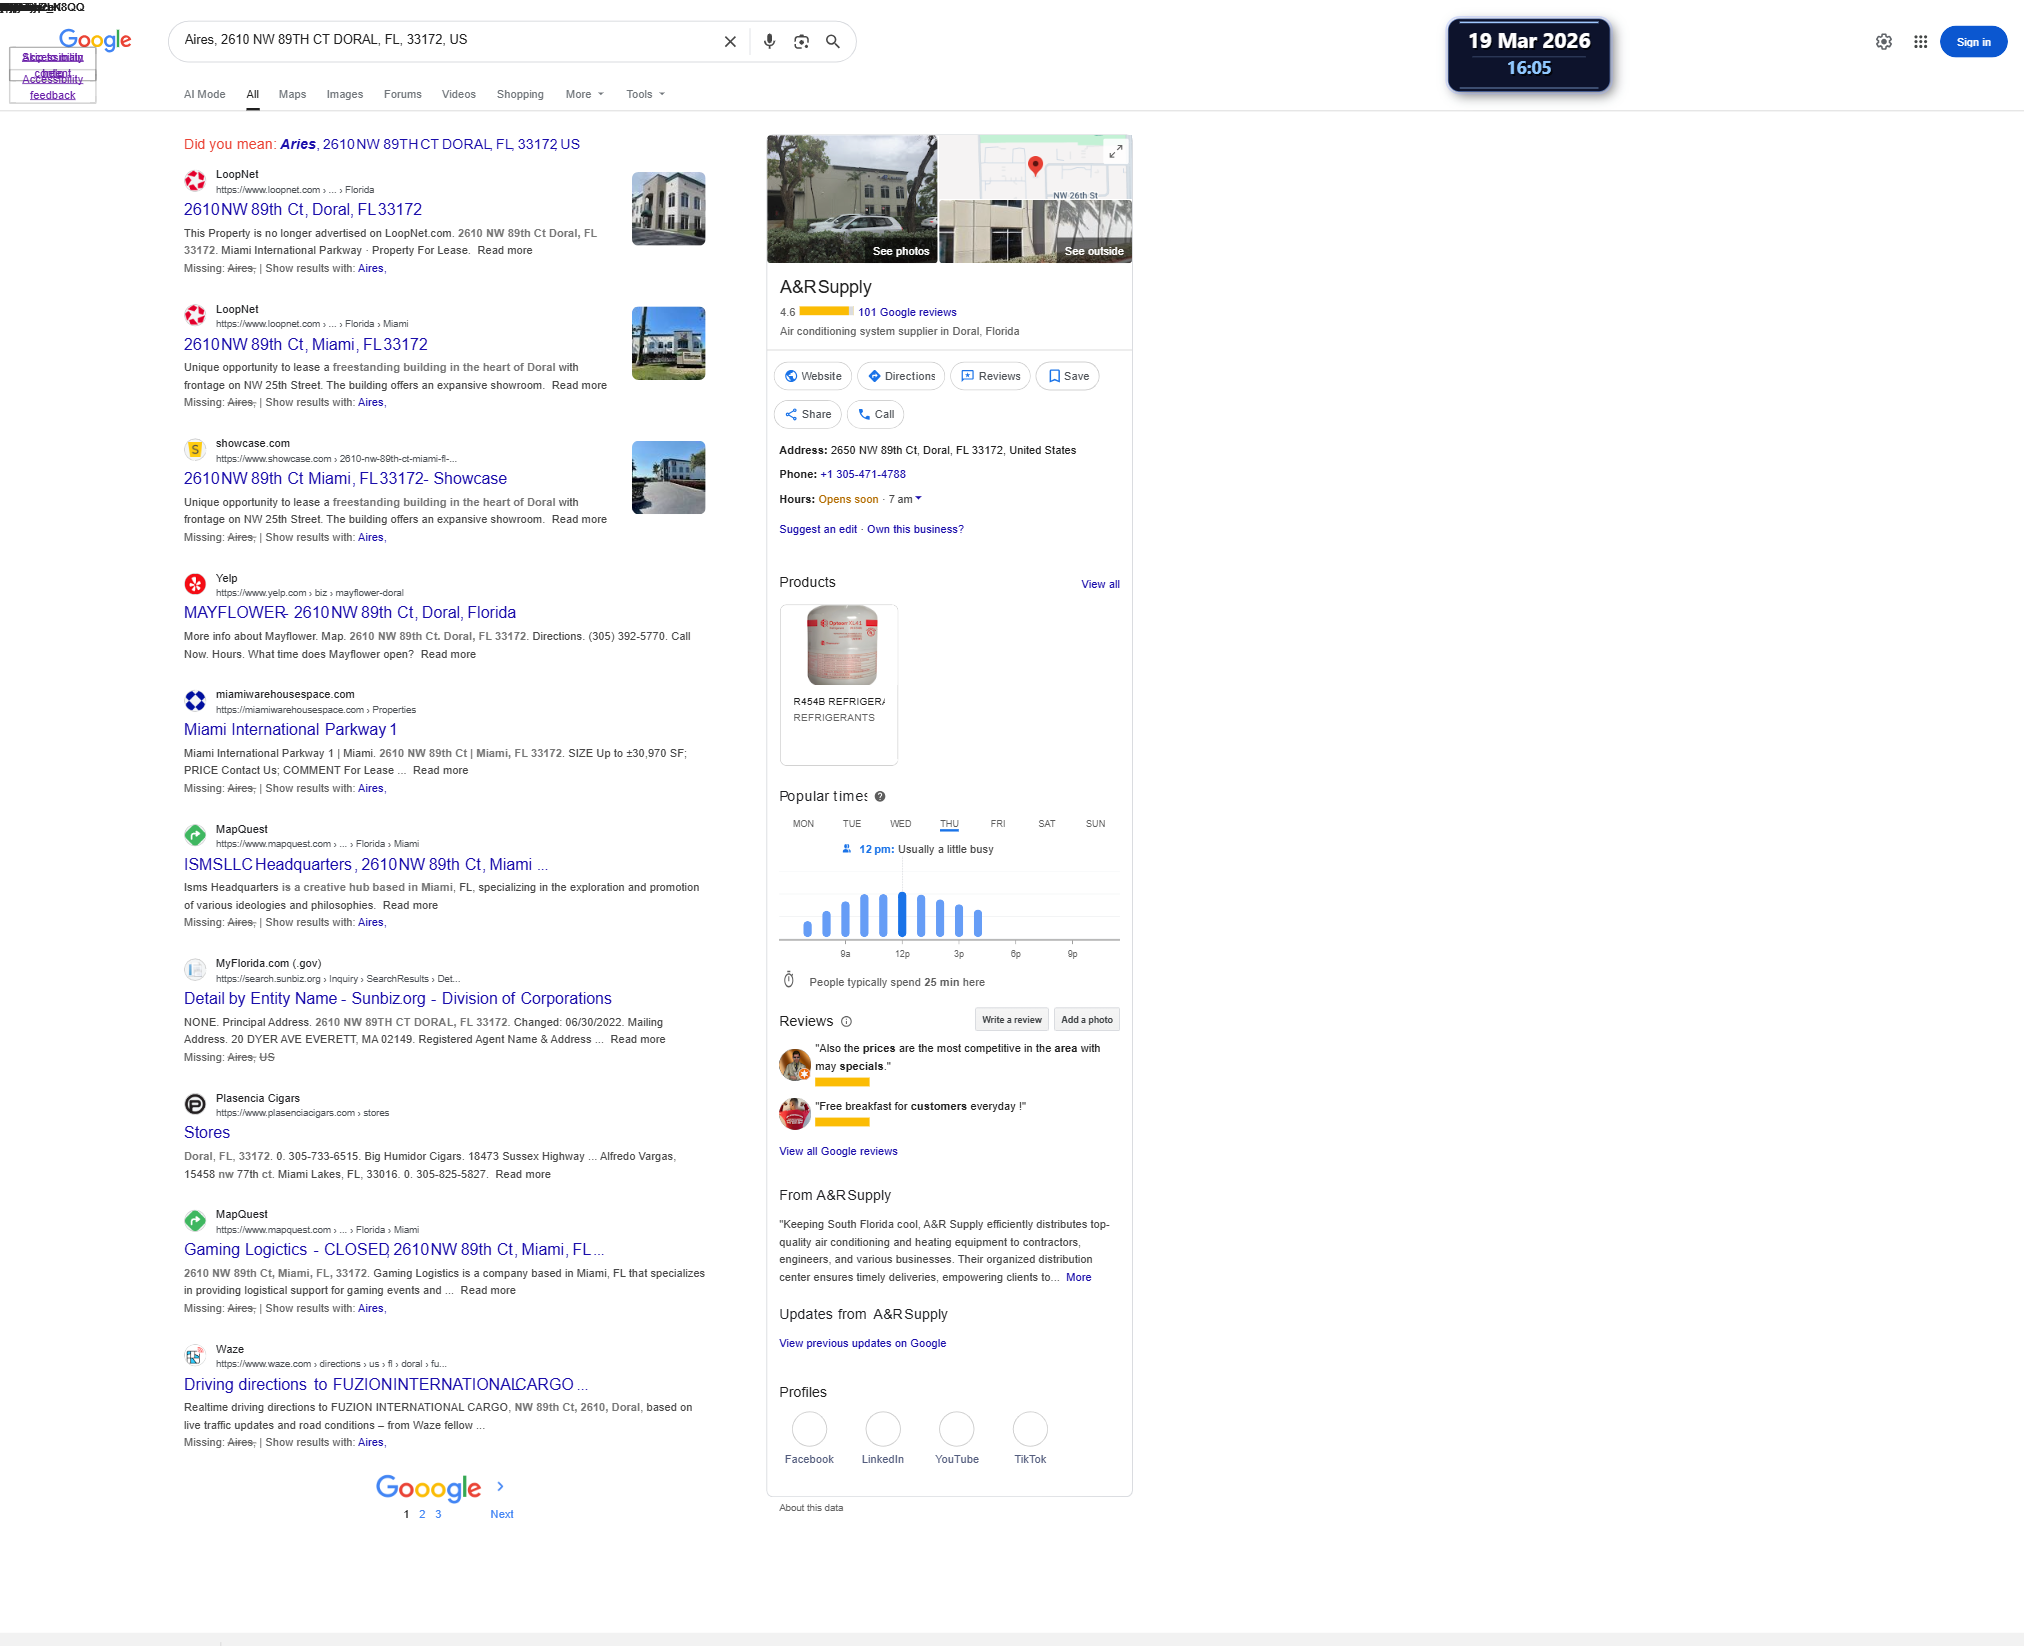Switch to the Maps tab
This screenshot has height=1646, width=2036.
(x=292, y=94)
